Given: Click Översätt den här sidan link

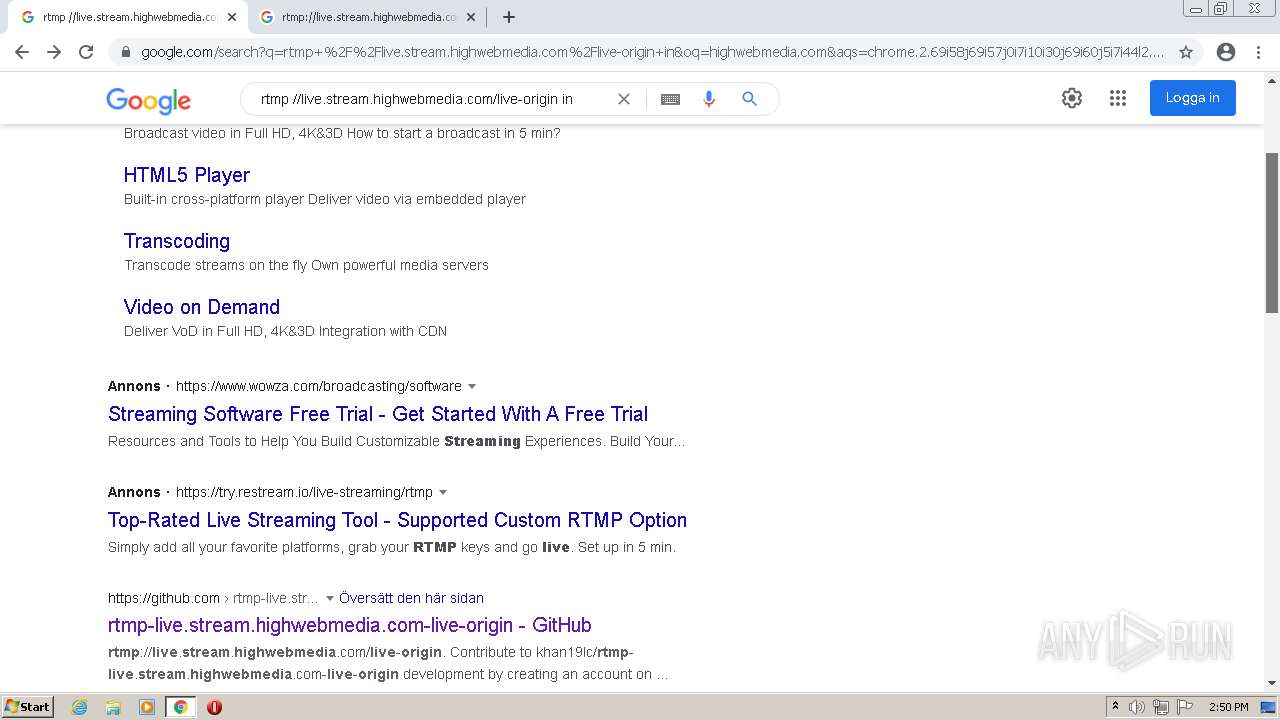Looking at the screenshot, I should click(411, 598).
